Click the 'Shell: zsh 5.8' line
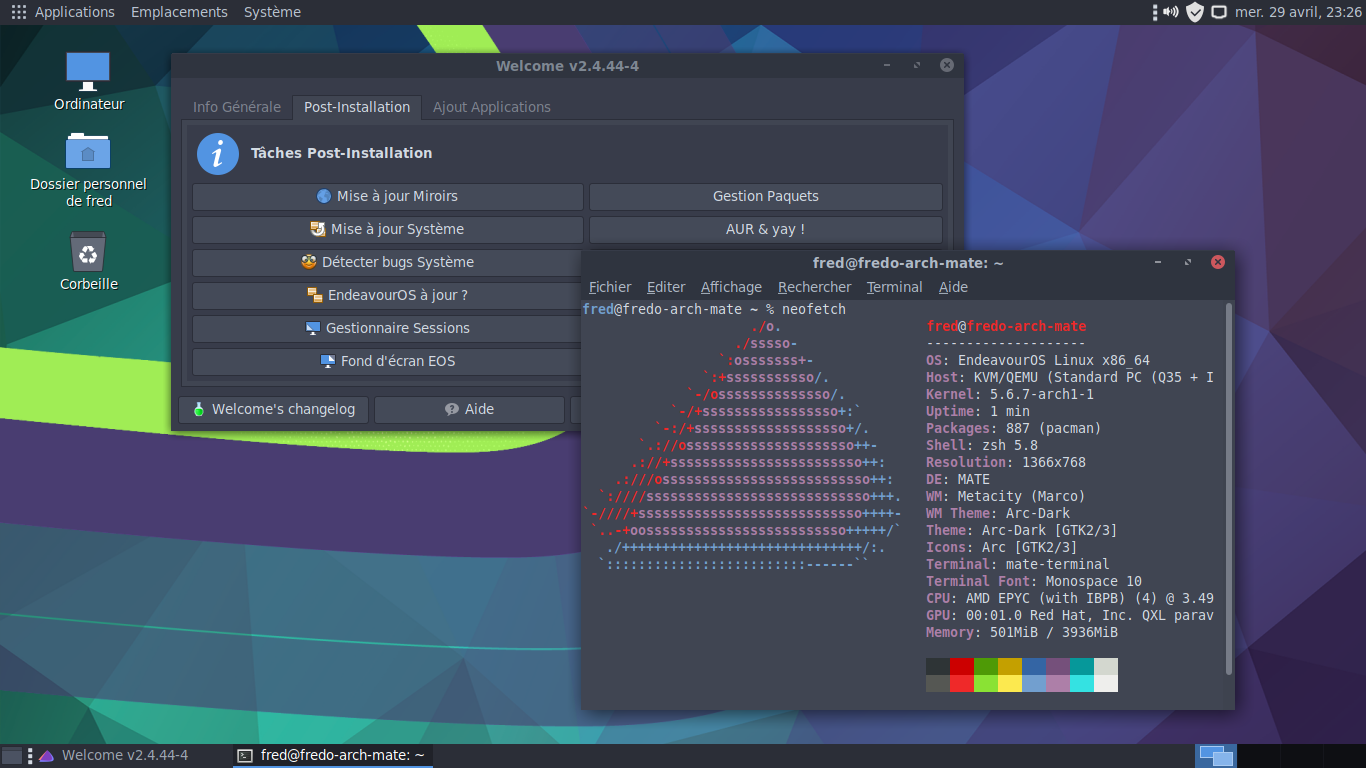 [982, 445]
